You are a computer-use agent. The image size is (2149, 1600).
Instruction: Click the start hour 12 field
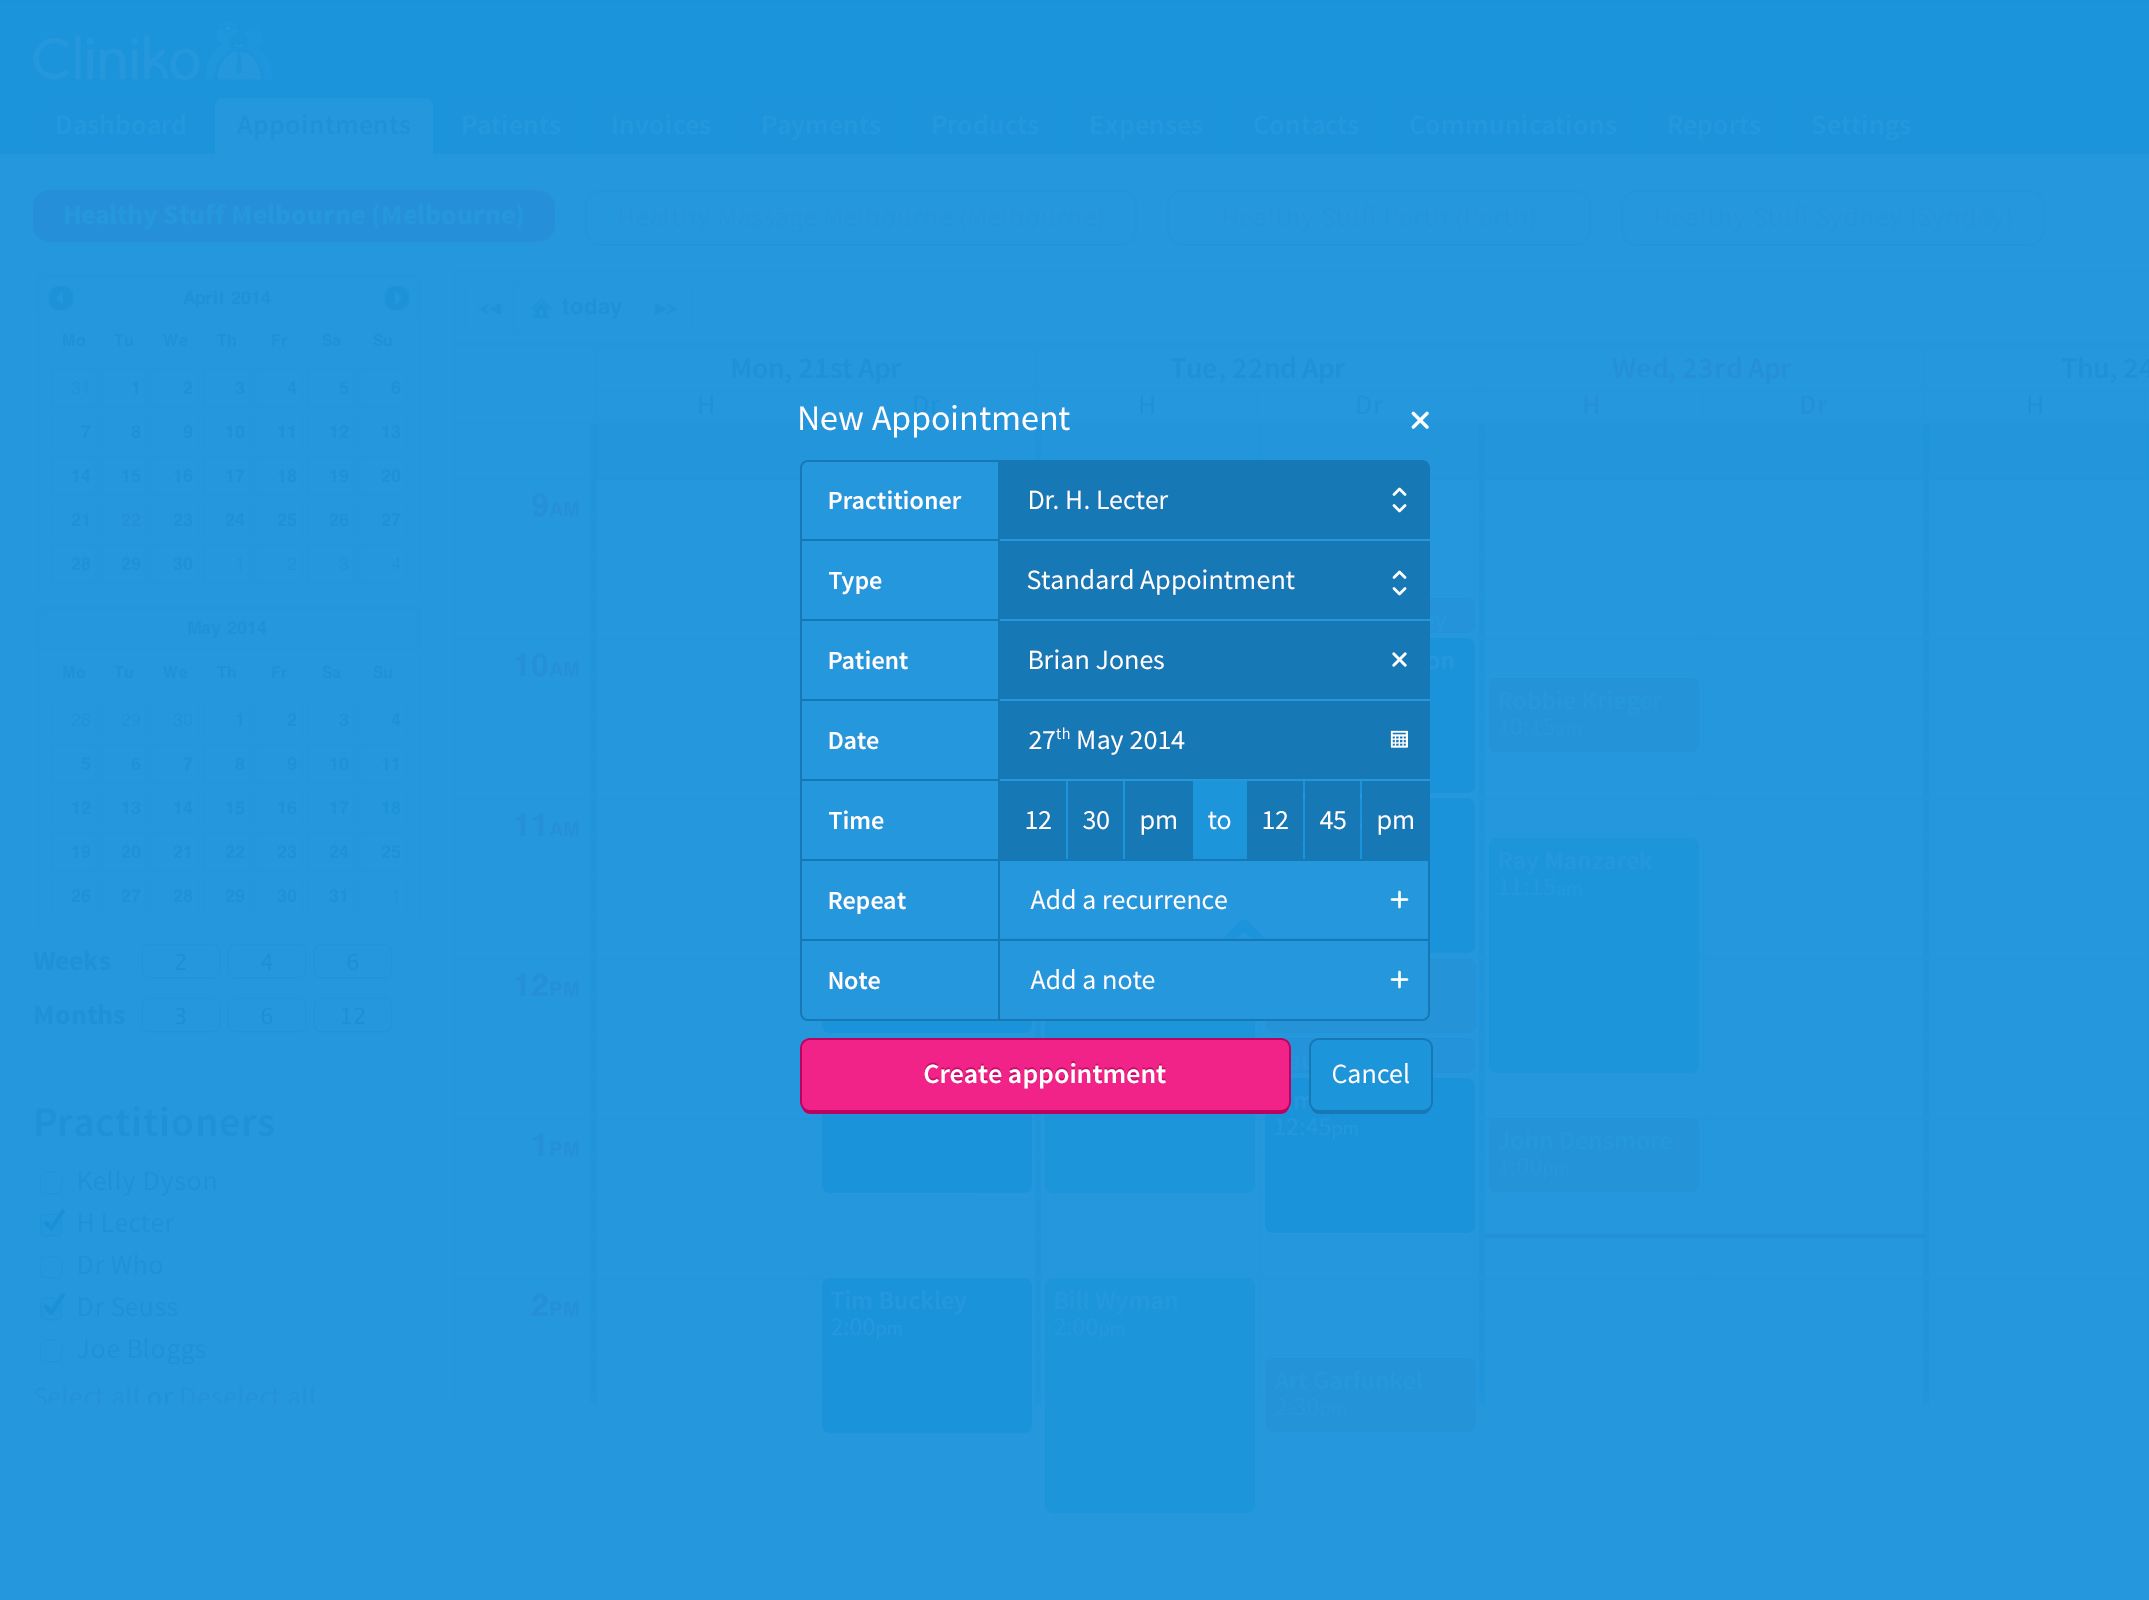(x=1037, y=820)
